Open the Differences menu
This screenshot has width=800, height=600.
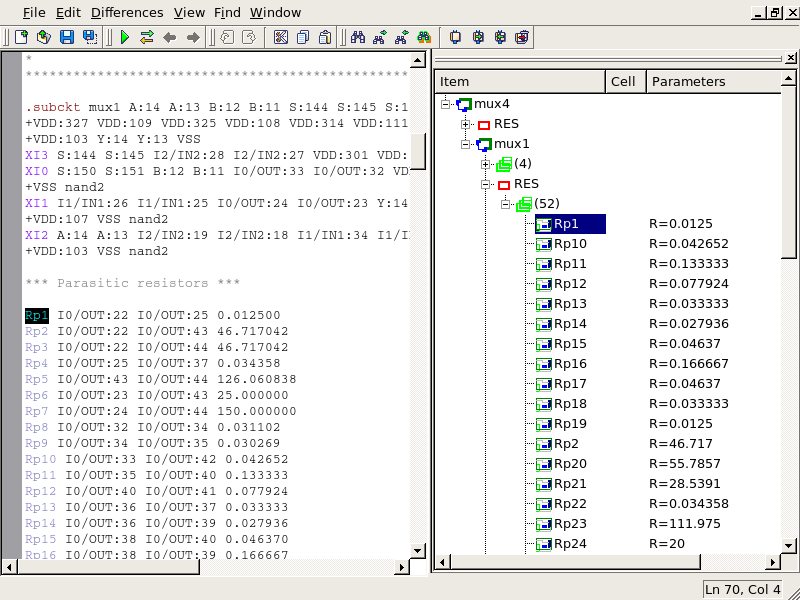pyautogui.click(x=126, y=13)
